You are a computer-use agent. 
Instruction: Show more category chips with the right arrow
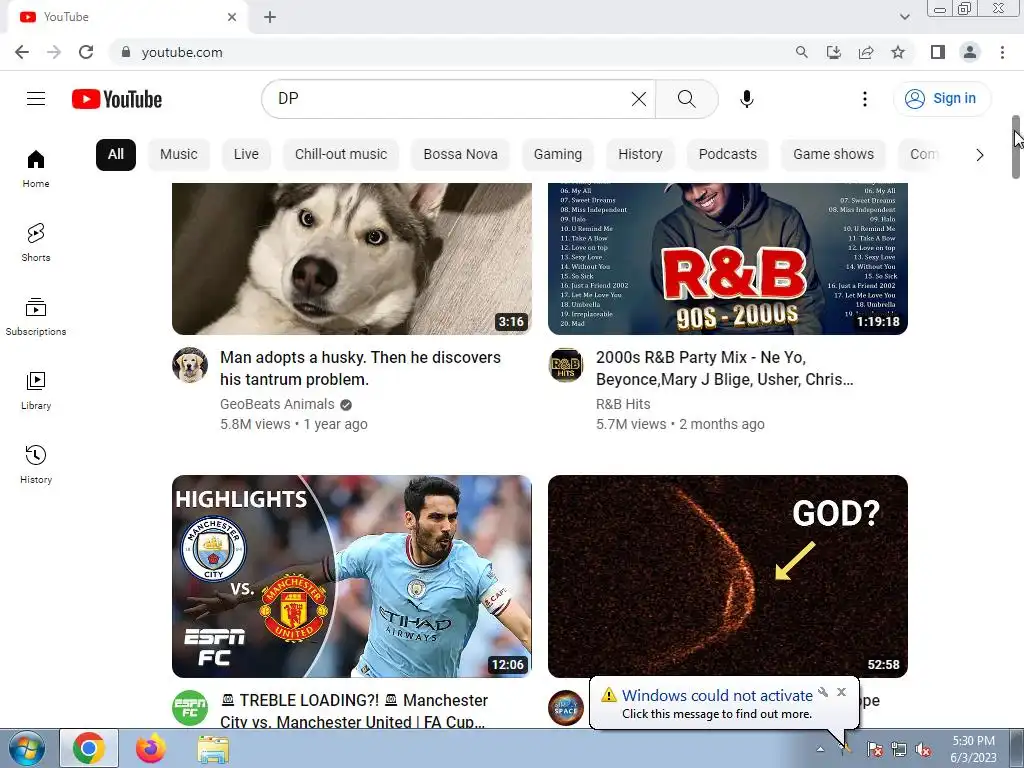point(980,155)
